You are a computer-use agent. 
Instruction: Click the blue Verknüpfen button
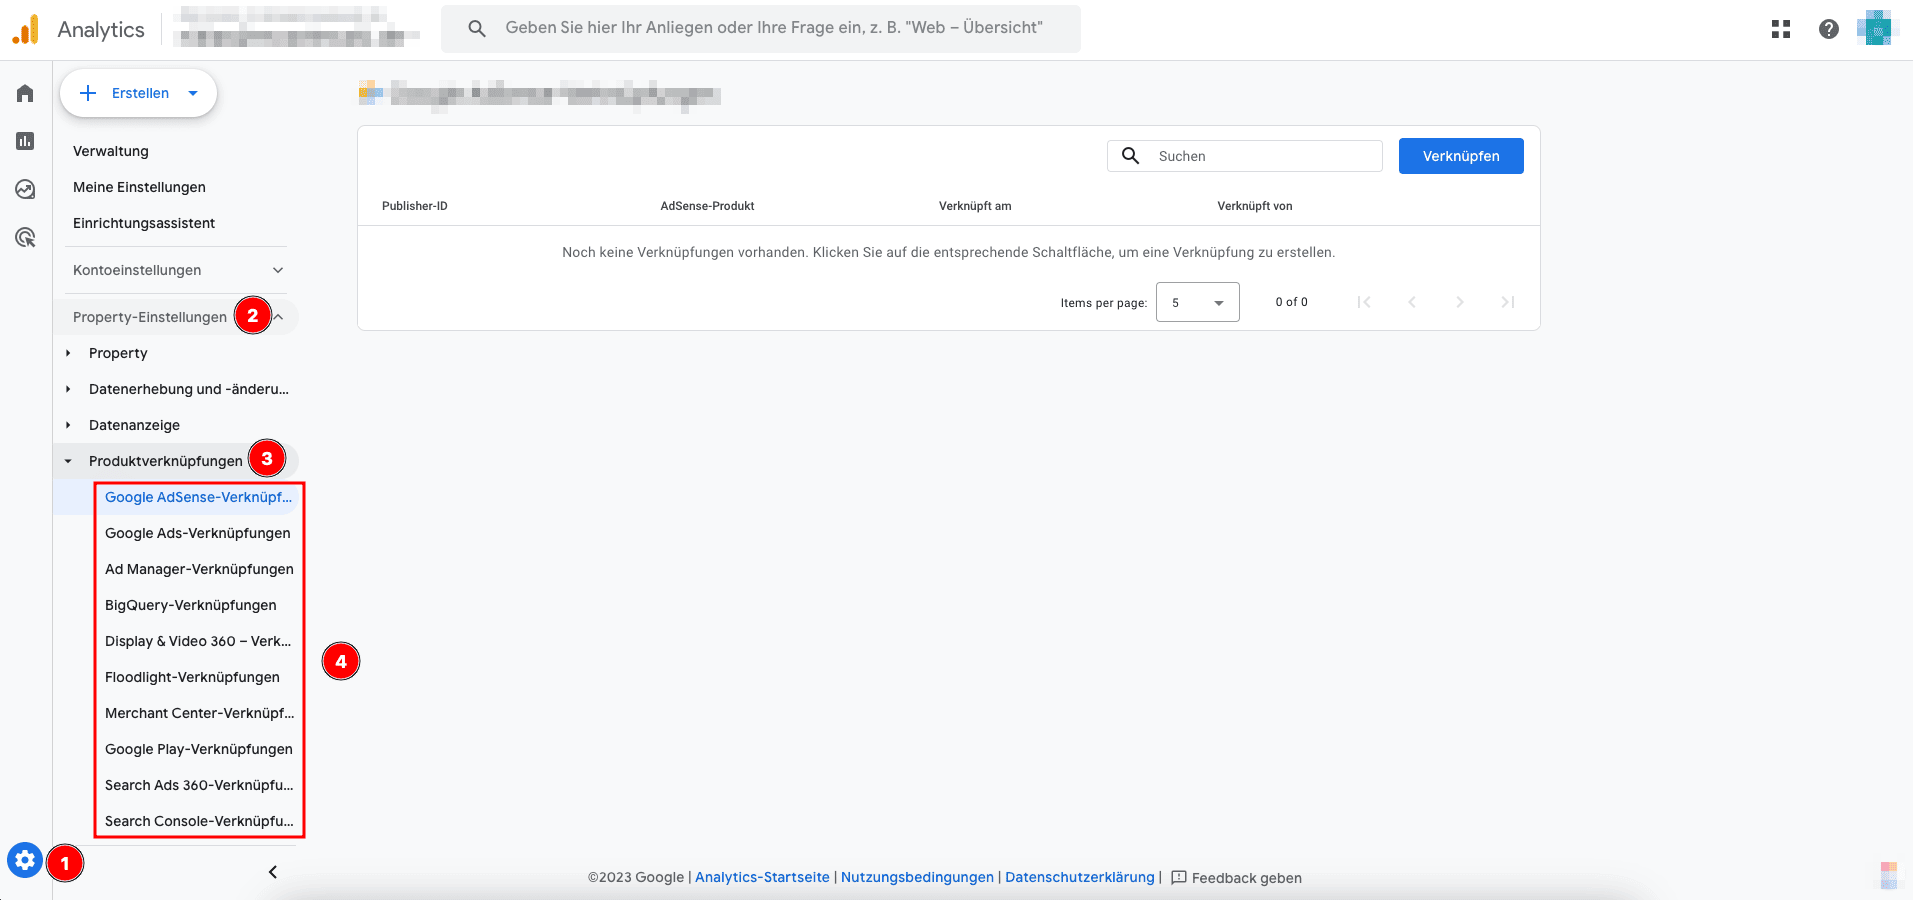tap(1460, 156)
